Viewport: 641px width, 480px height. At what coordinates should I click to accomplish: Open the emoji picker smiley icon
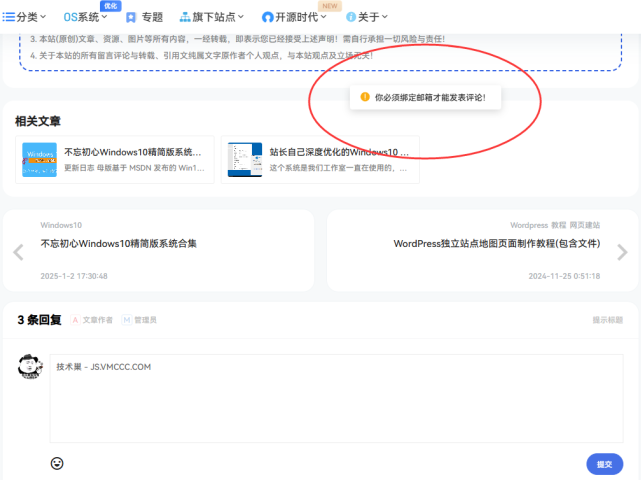point(57,463)
